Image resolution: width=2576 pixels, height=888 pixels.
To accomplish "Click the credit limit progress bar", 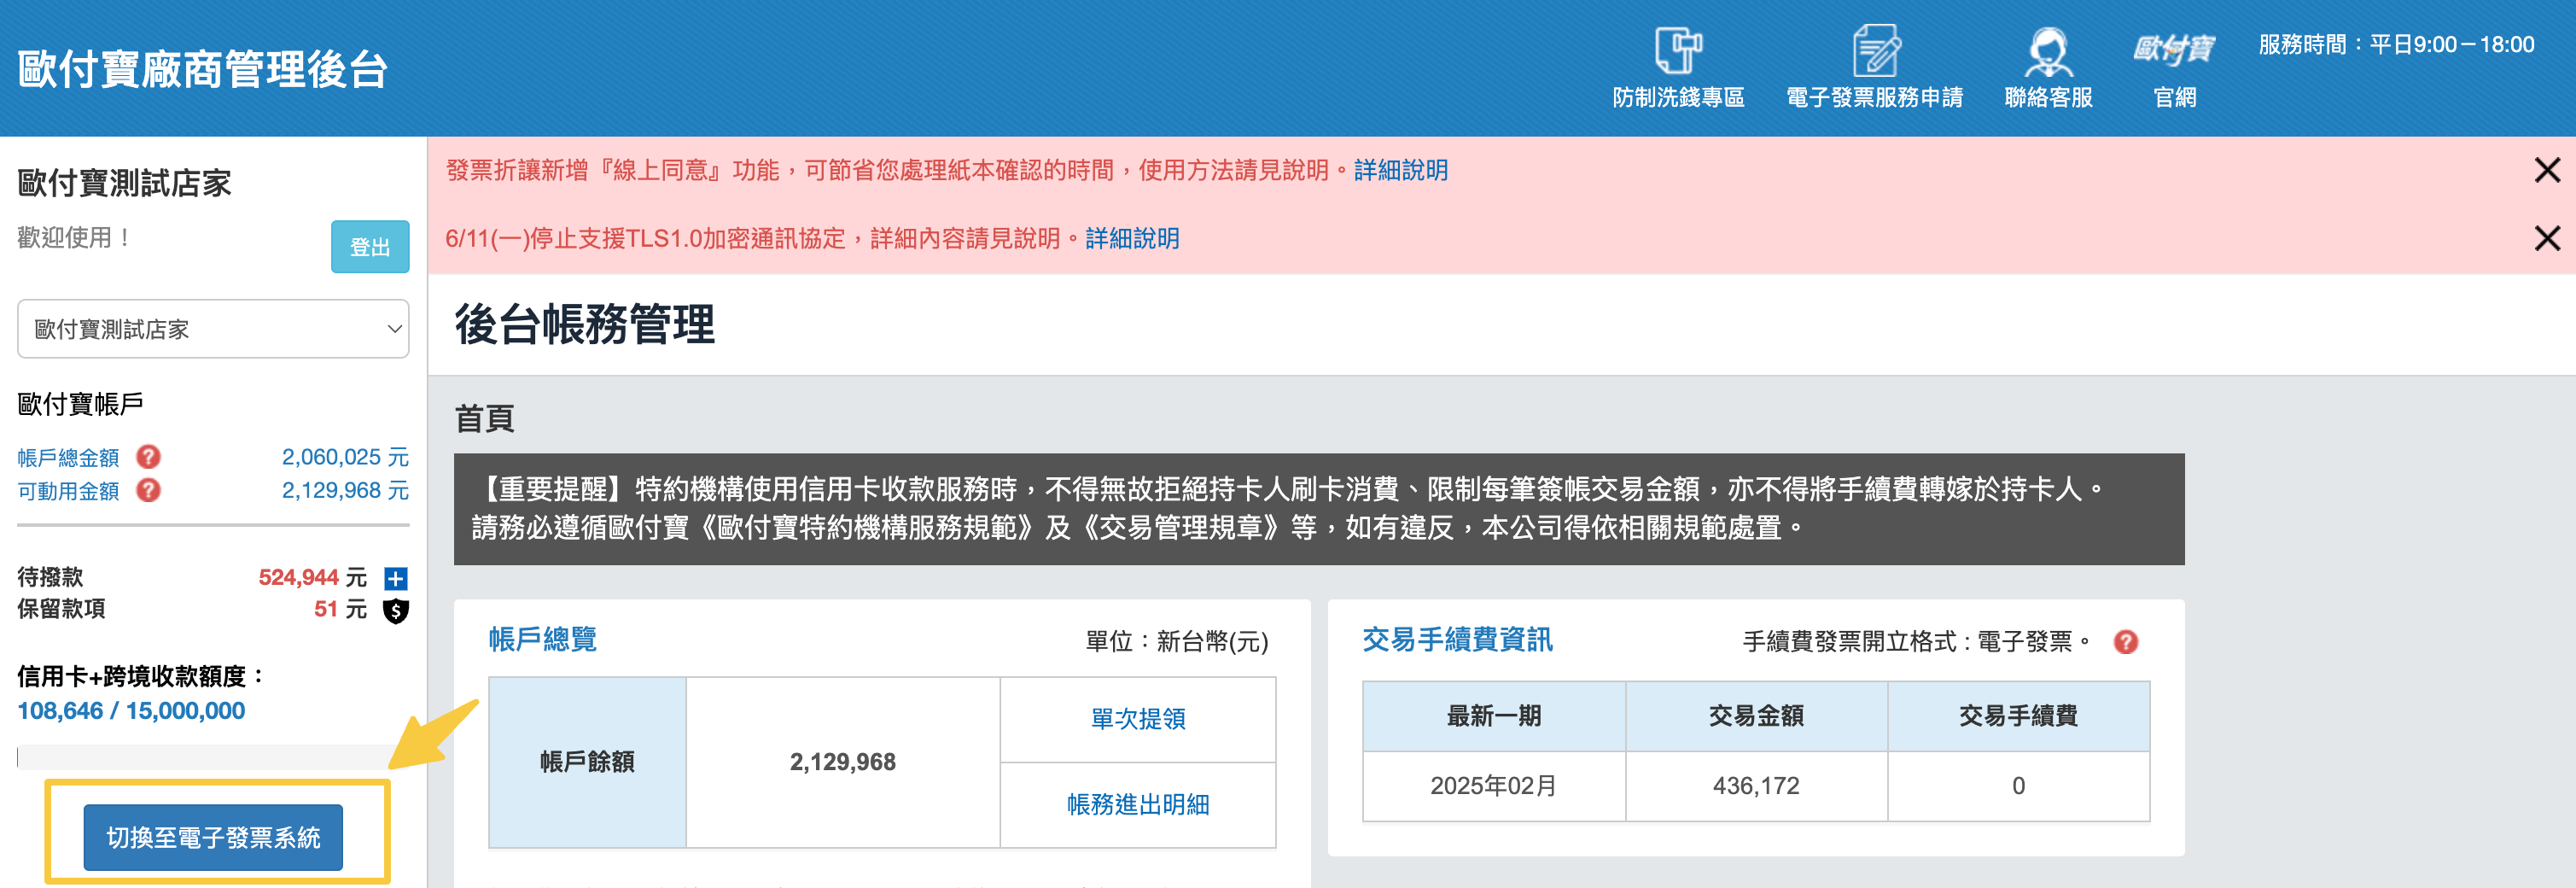I will tap(213, 757).
